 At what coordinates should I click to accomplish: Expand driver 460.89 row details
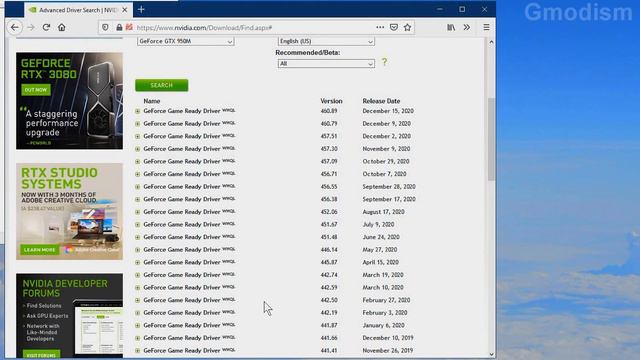(138, 111)
